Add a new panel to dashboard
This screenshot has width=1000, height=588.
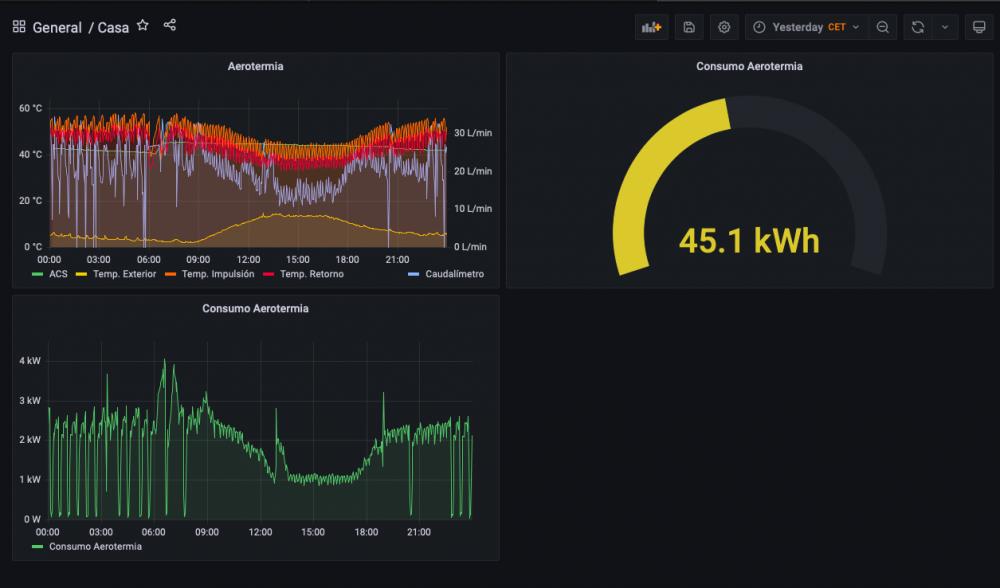coord(651,27)
